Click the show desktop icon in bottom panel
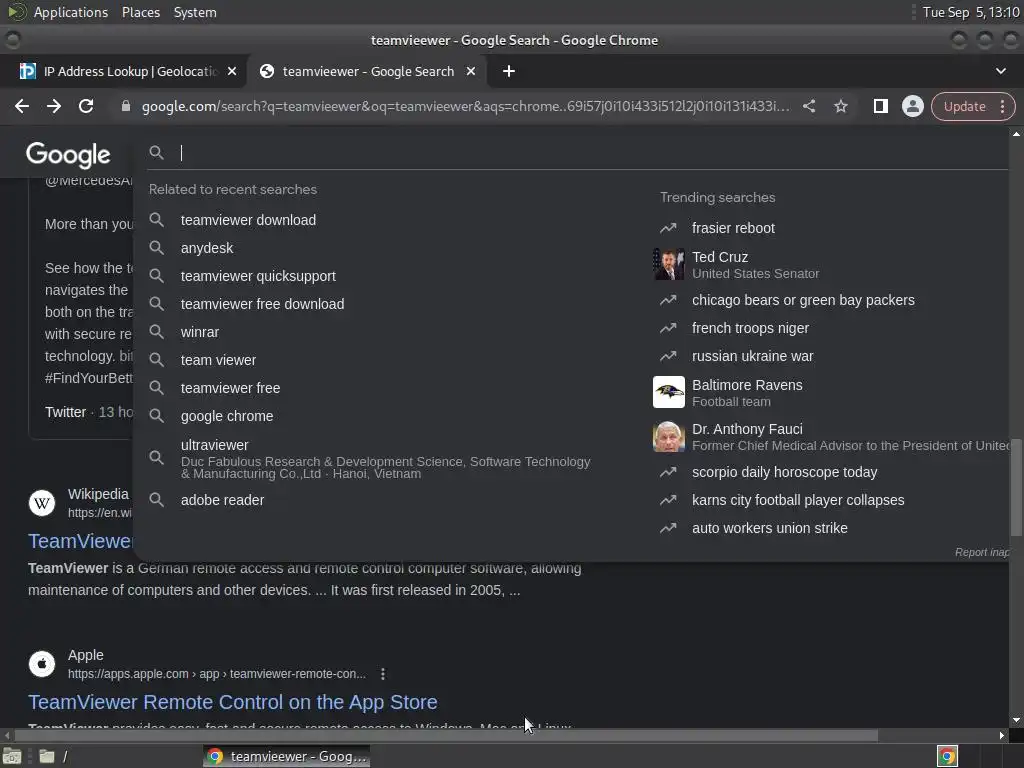 pos(12,756)
